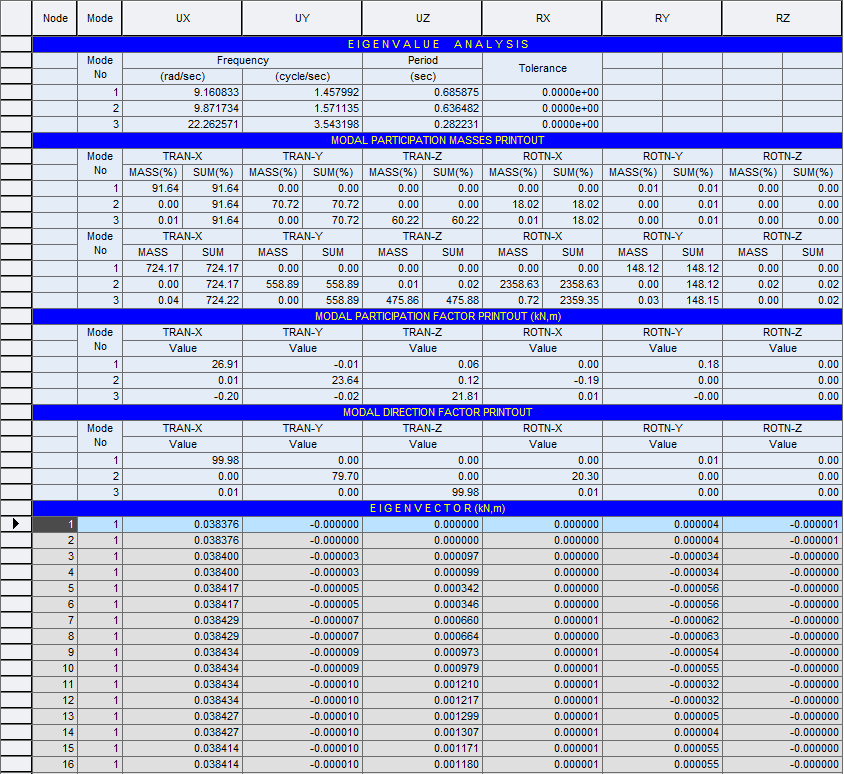Select the RX column header

pyautogui.click(x=543, y=18)
